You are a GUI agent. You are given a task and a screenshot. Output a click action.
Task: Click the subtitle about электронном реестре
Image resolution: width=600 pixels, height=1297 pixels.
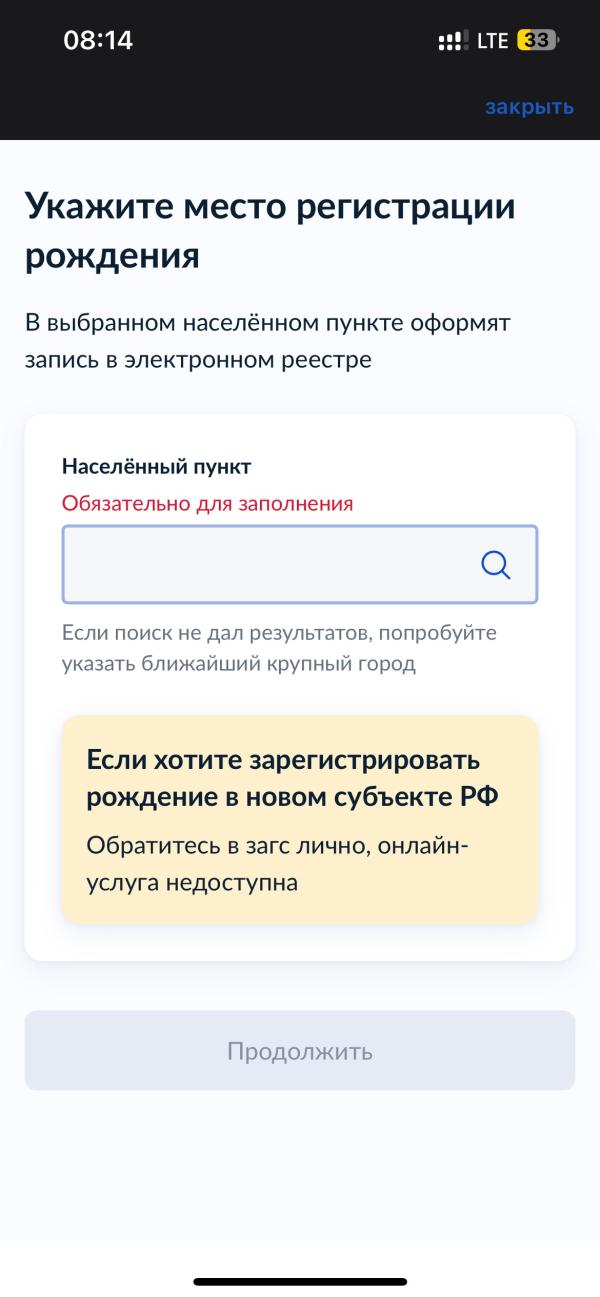click(x=268, y=341)
